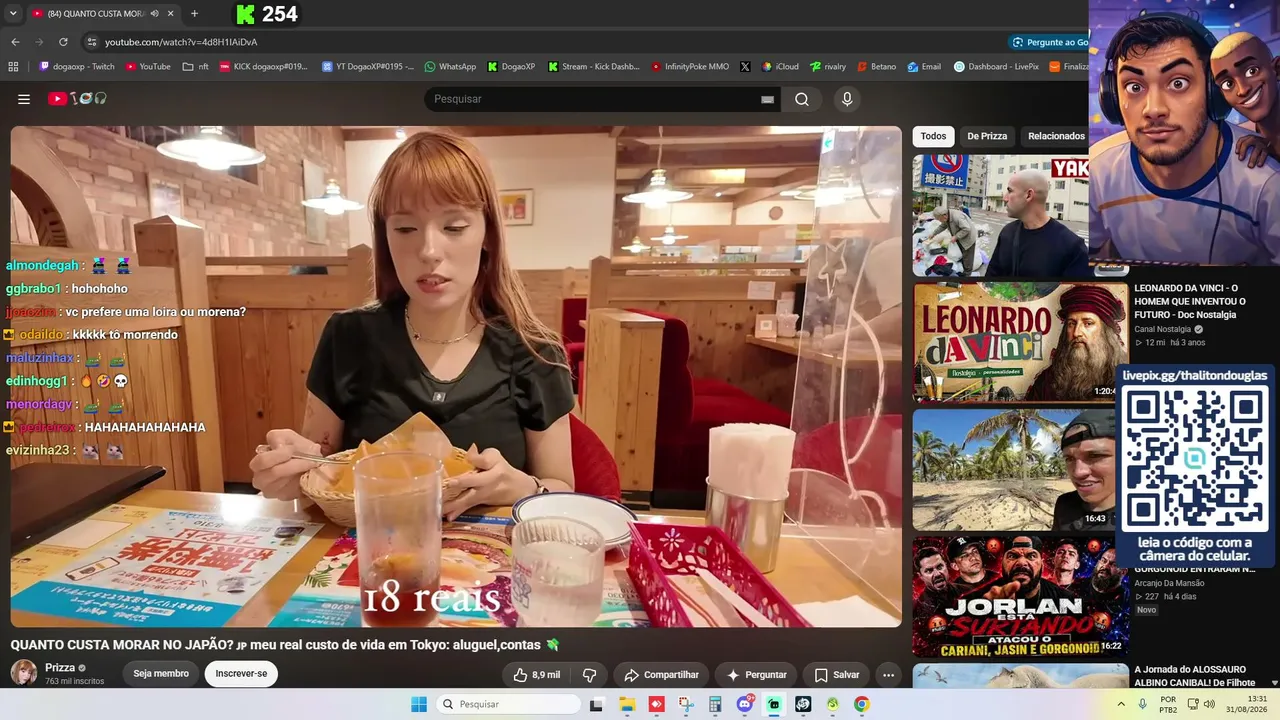Image resolution: width=1280 pixels, height=720 pixels.
Task: Mute the tab using its speaker icon
Action: coord(154,14)
